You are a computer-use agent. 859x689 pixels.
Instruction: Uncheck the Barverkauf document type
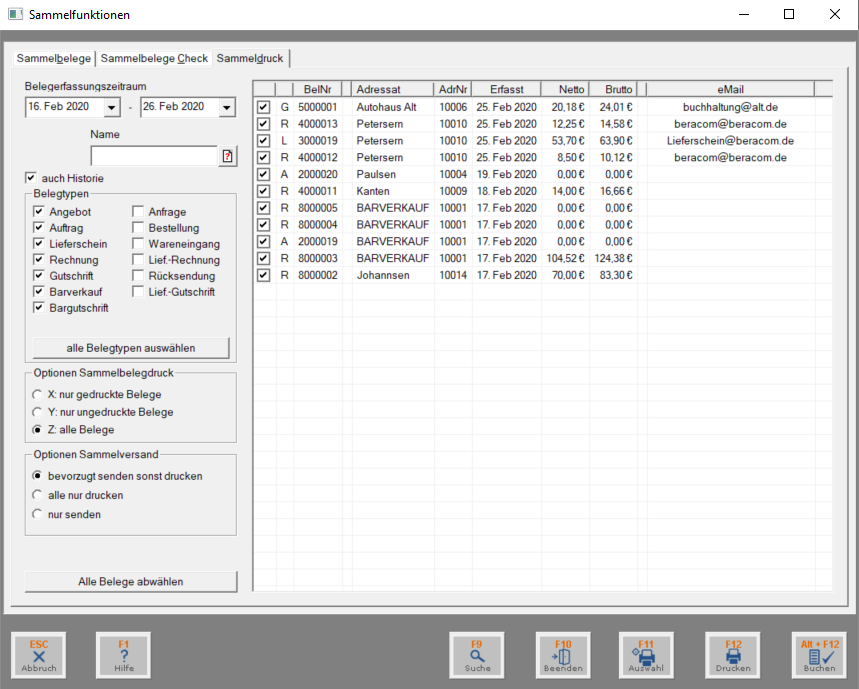point(39,291)
